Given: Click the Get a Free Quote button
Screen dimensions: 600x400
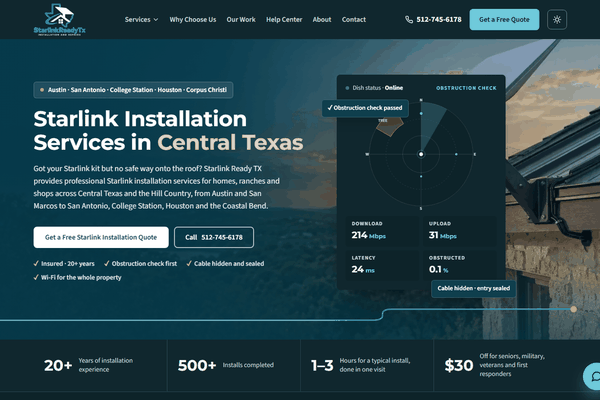Looking at the screenshot, I should tap(504, 20).
